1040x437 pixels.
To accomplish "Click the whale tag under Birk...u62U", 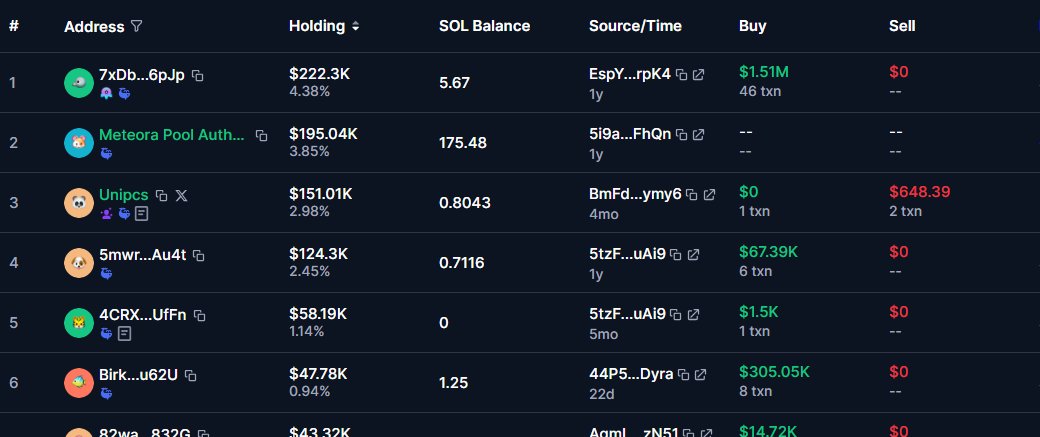I will point(106,393).
